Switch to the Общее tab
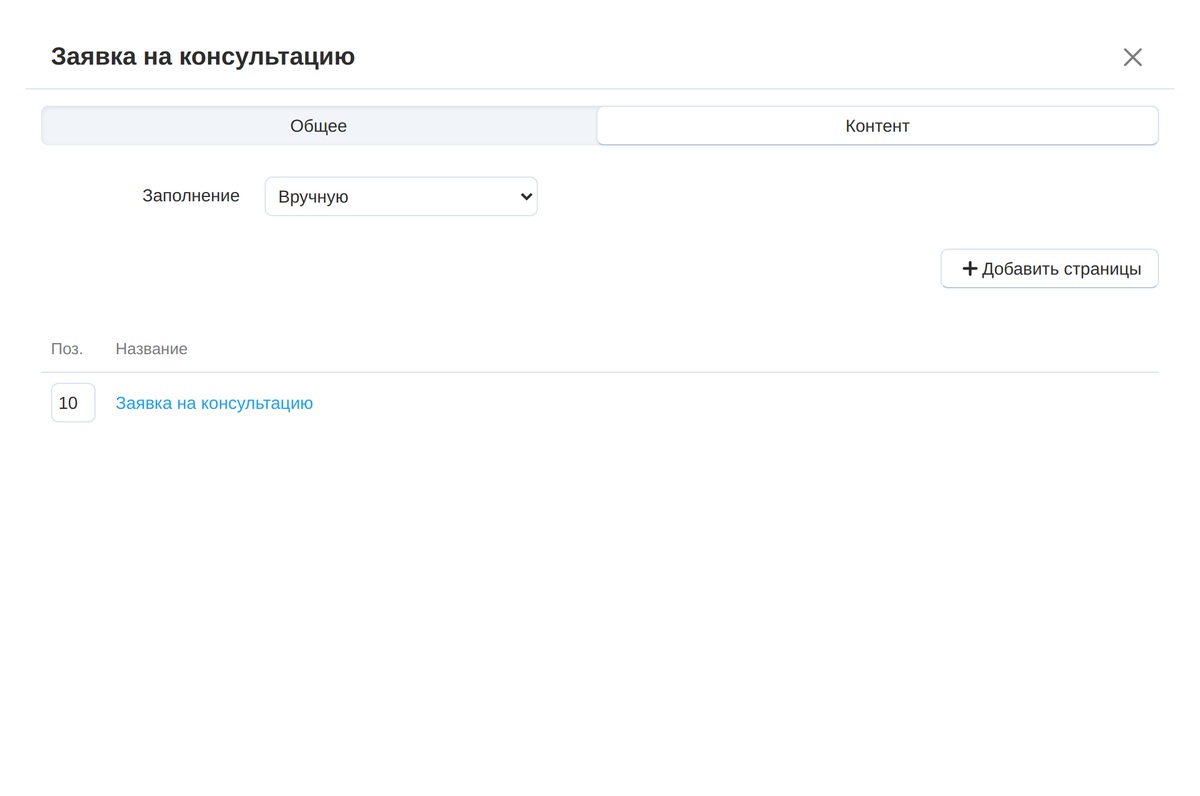The image size is (1200, 796). [319, 126]
